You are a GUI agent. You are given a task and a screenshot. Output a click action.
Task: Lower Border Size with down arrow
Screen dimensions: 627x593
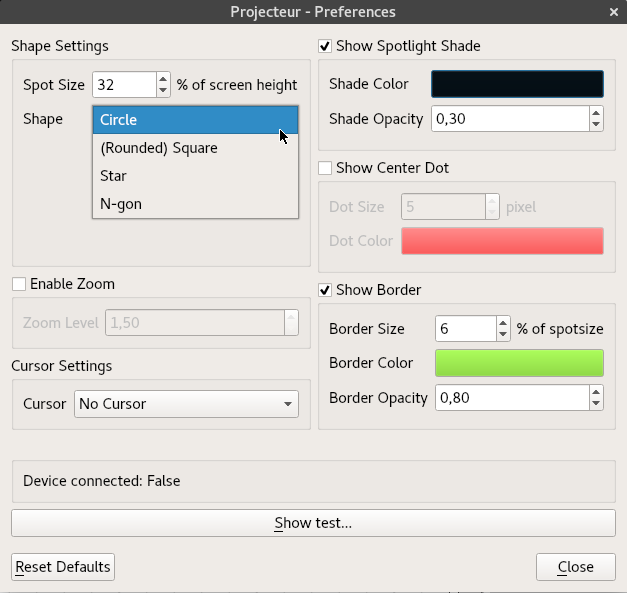[503, 334]
